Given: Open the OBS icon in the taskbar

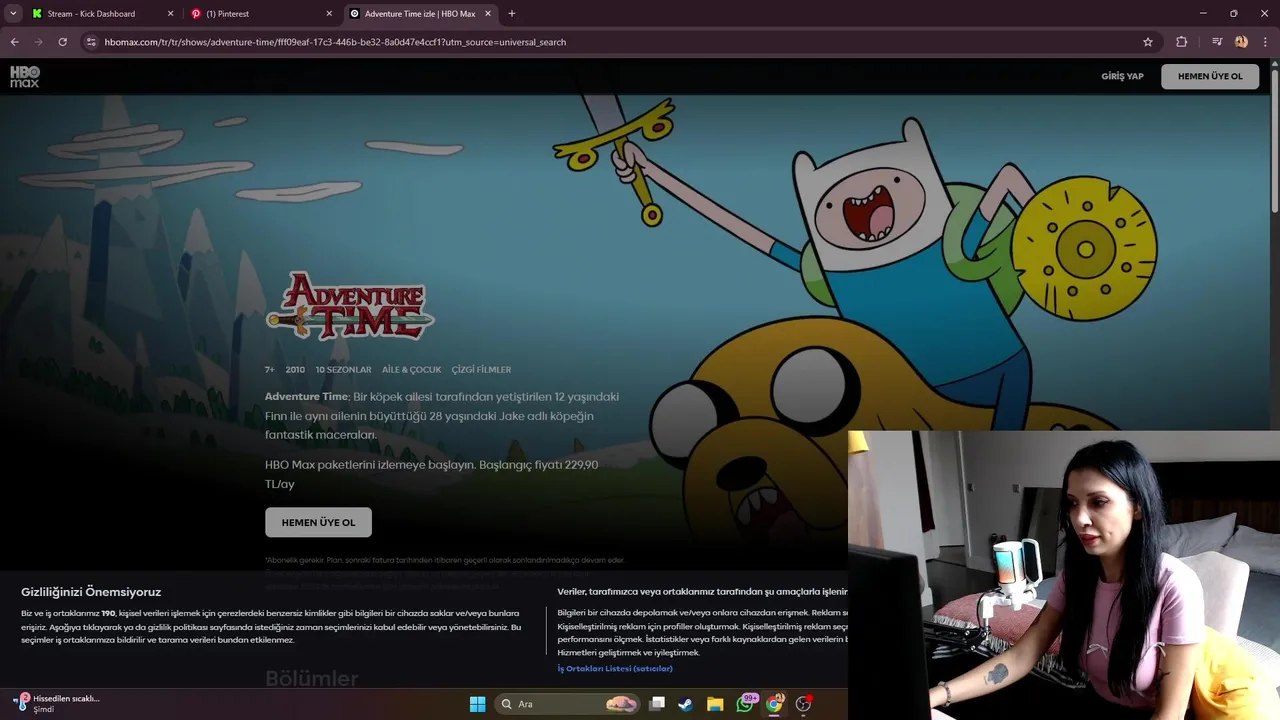Looking at the screenshot, I should point(803,704).
